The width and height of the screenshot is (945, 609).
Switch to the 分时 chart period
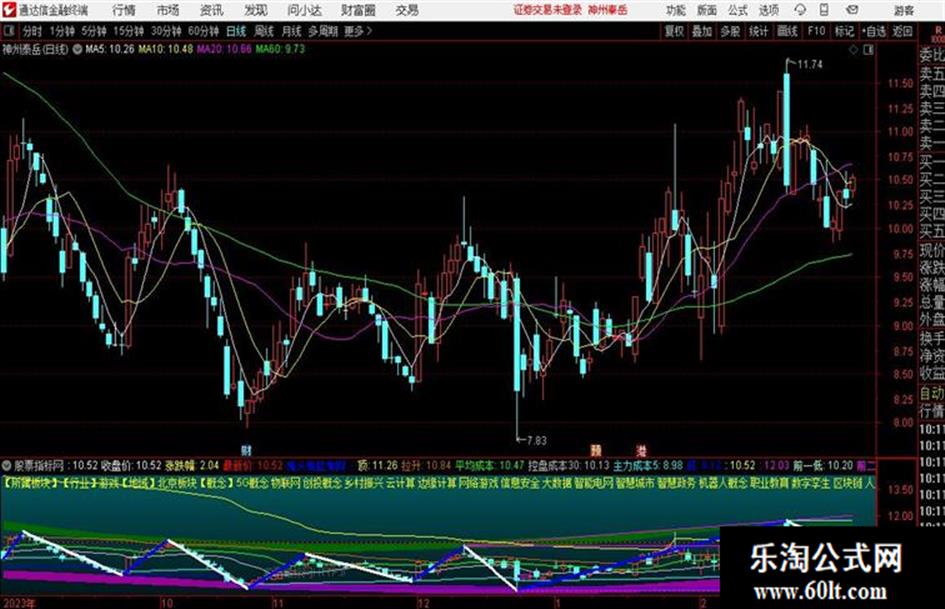coord(33,31)
